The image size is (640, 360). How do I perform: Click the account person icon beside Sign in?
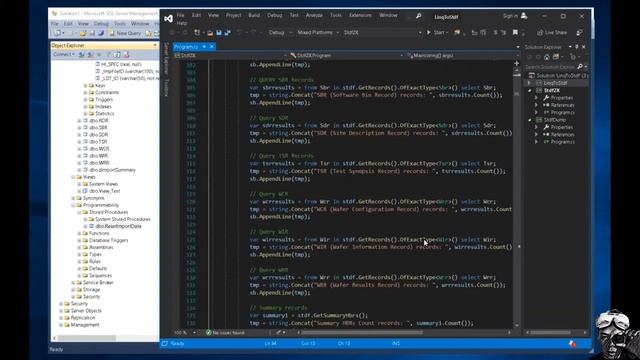(524, 16)
